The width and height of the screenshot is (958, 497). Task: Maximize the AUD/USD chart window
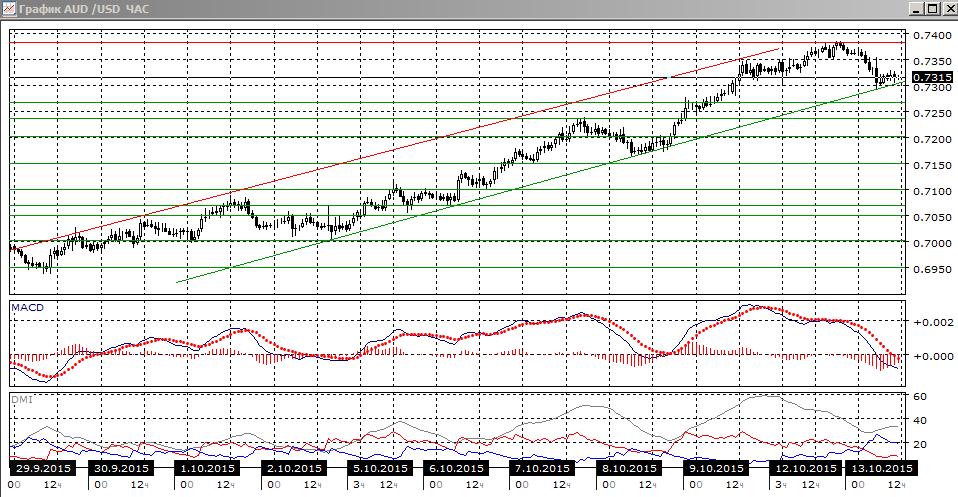932,9
